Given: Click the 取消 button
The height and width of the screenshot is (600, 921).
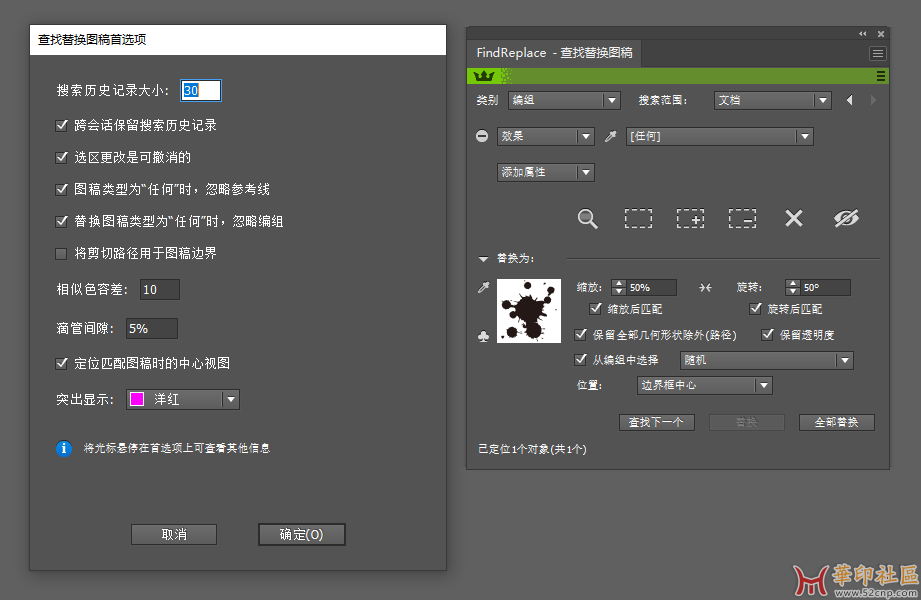Looking at the screenshot, I should point(174,535).
